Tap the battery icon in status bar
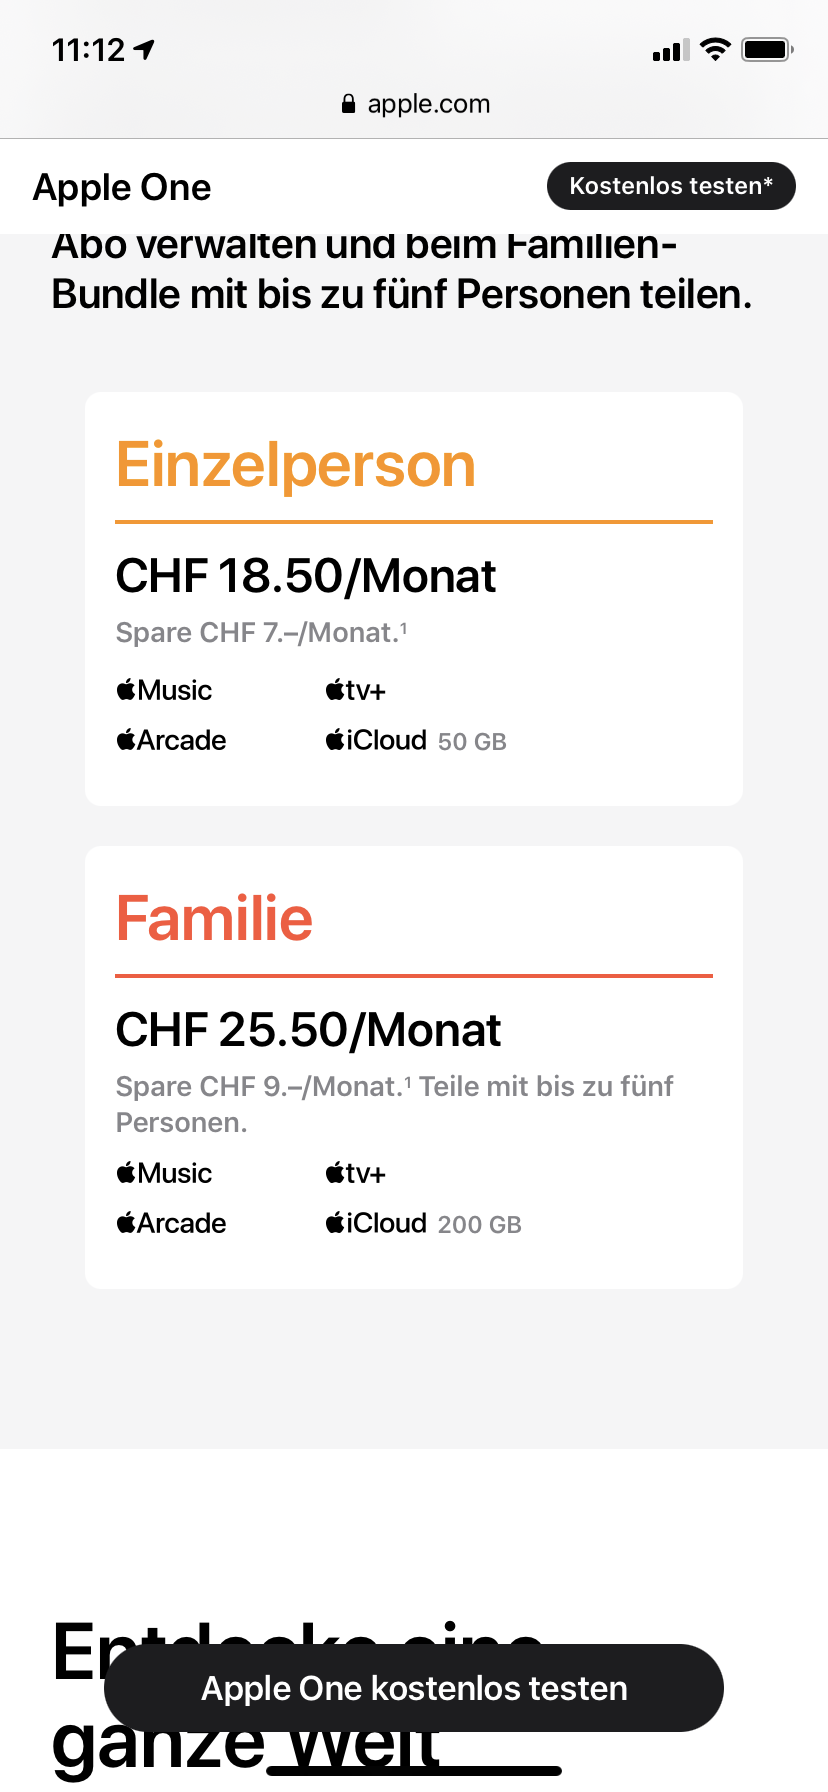Viewport: 828px width, 1792px height. (x=766, y=50)
